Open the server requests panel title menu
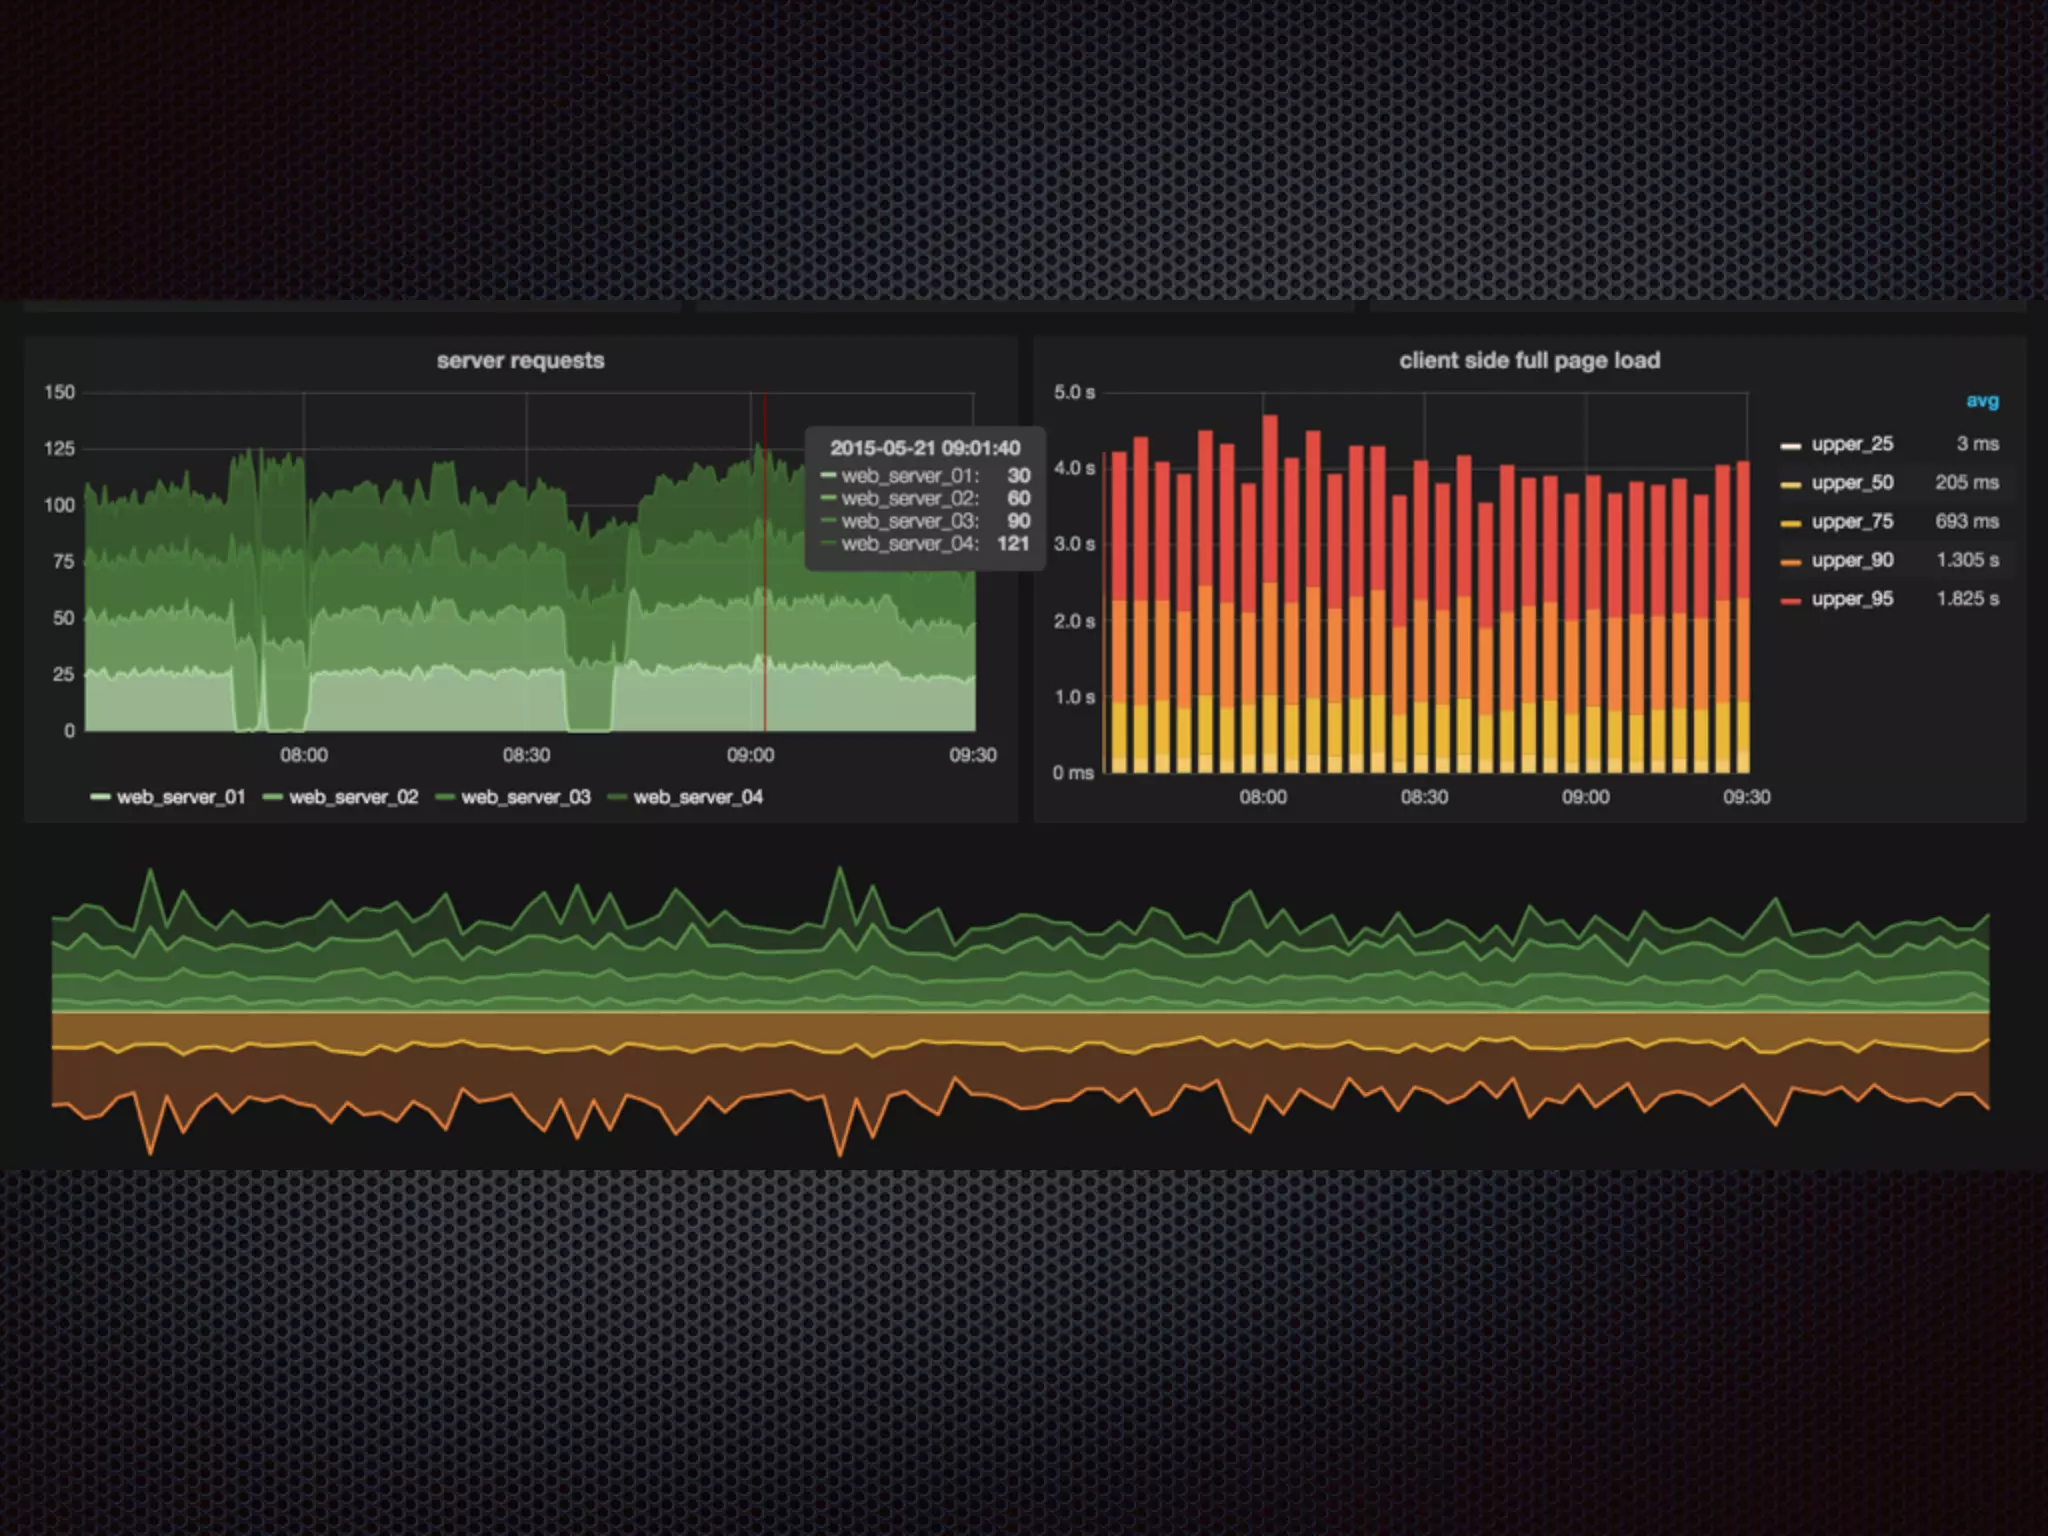The width and height of the screenshot is (2048, 1536). (520, 360)
